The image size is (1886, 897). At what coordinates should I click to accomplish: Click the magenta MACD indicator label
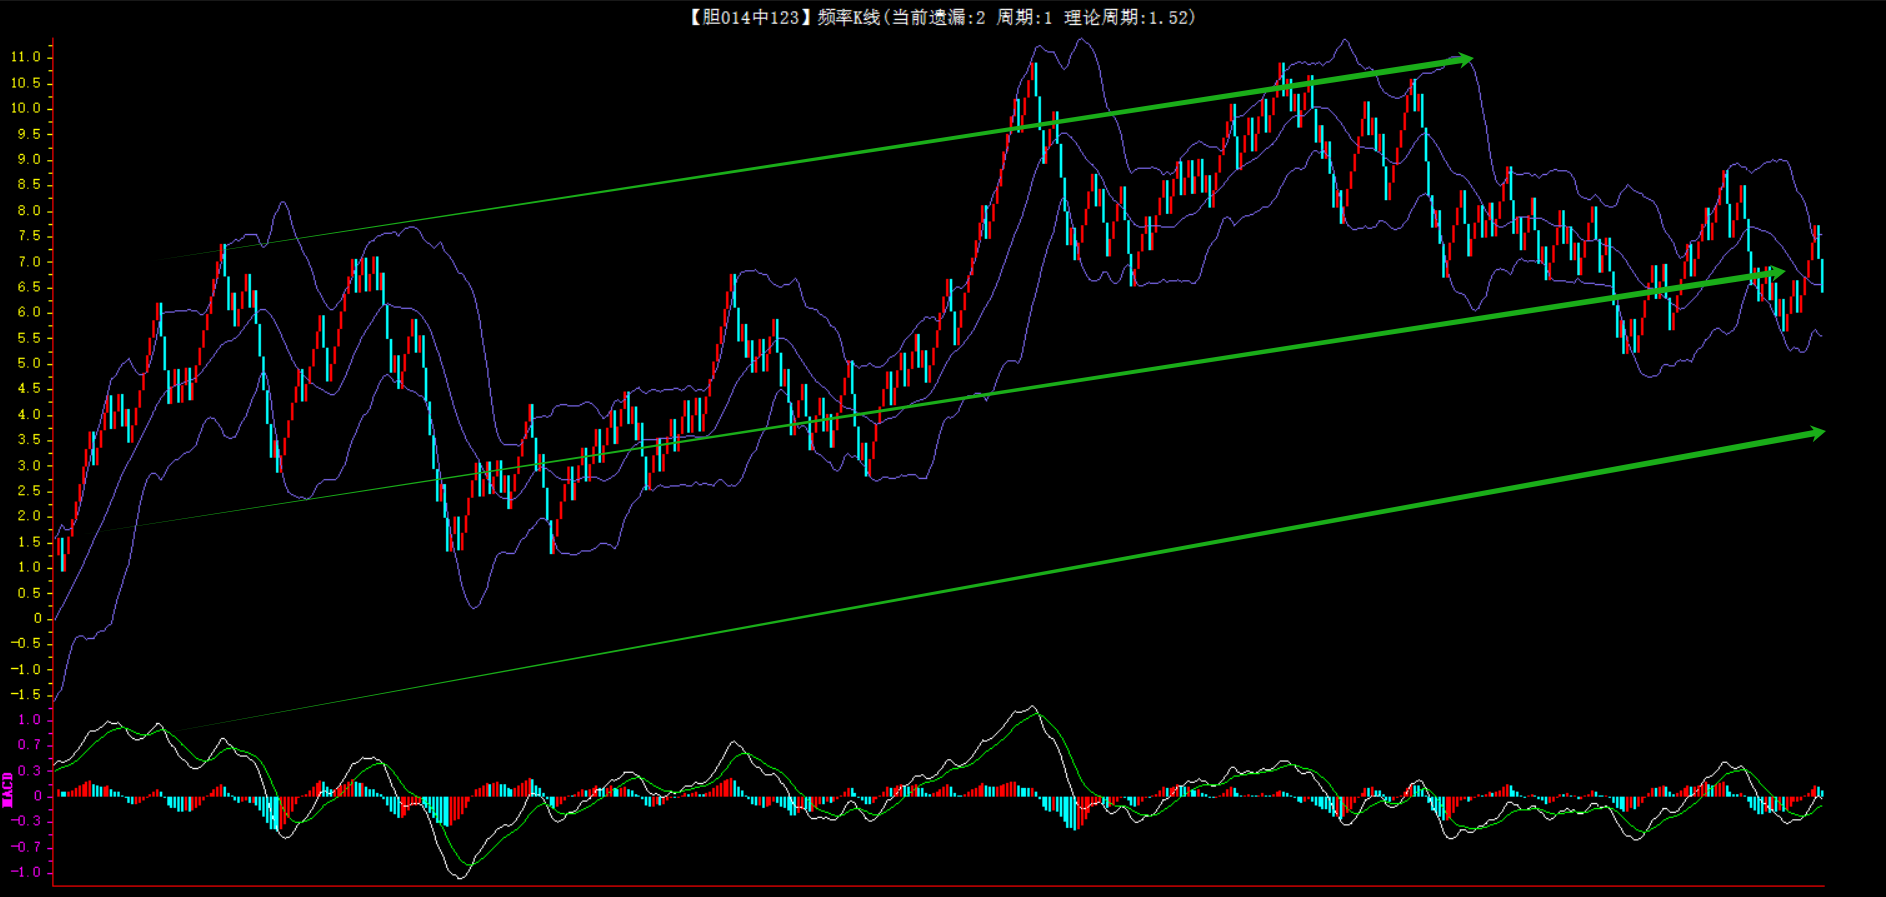click(x=8, y=790)
